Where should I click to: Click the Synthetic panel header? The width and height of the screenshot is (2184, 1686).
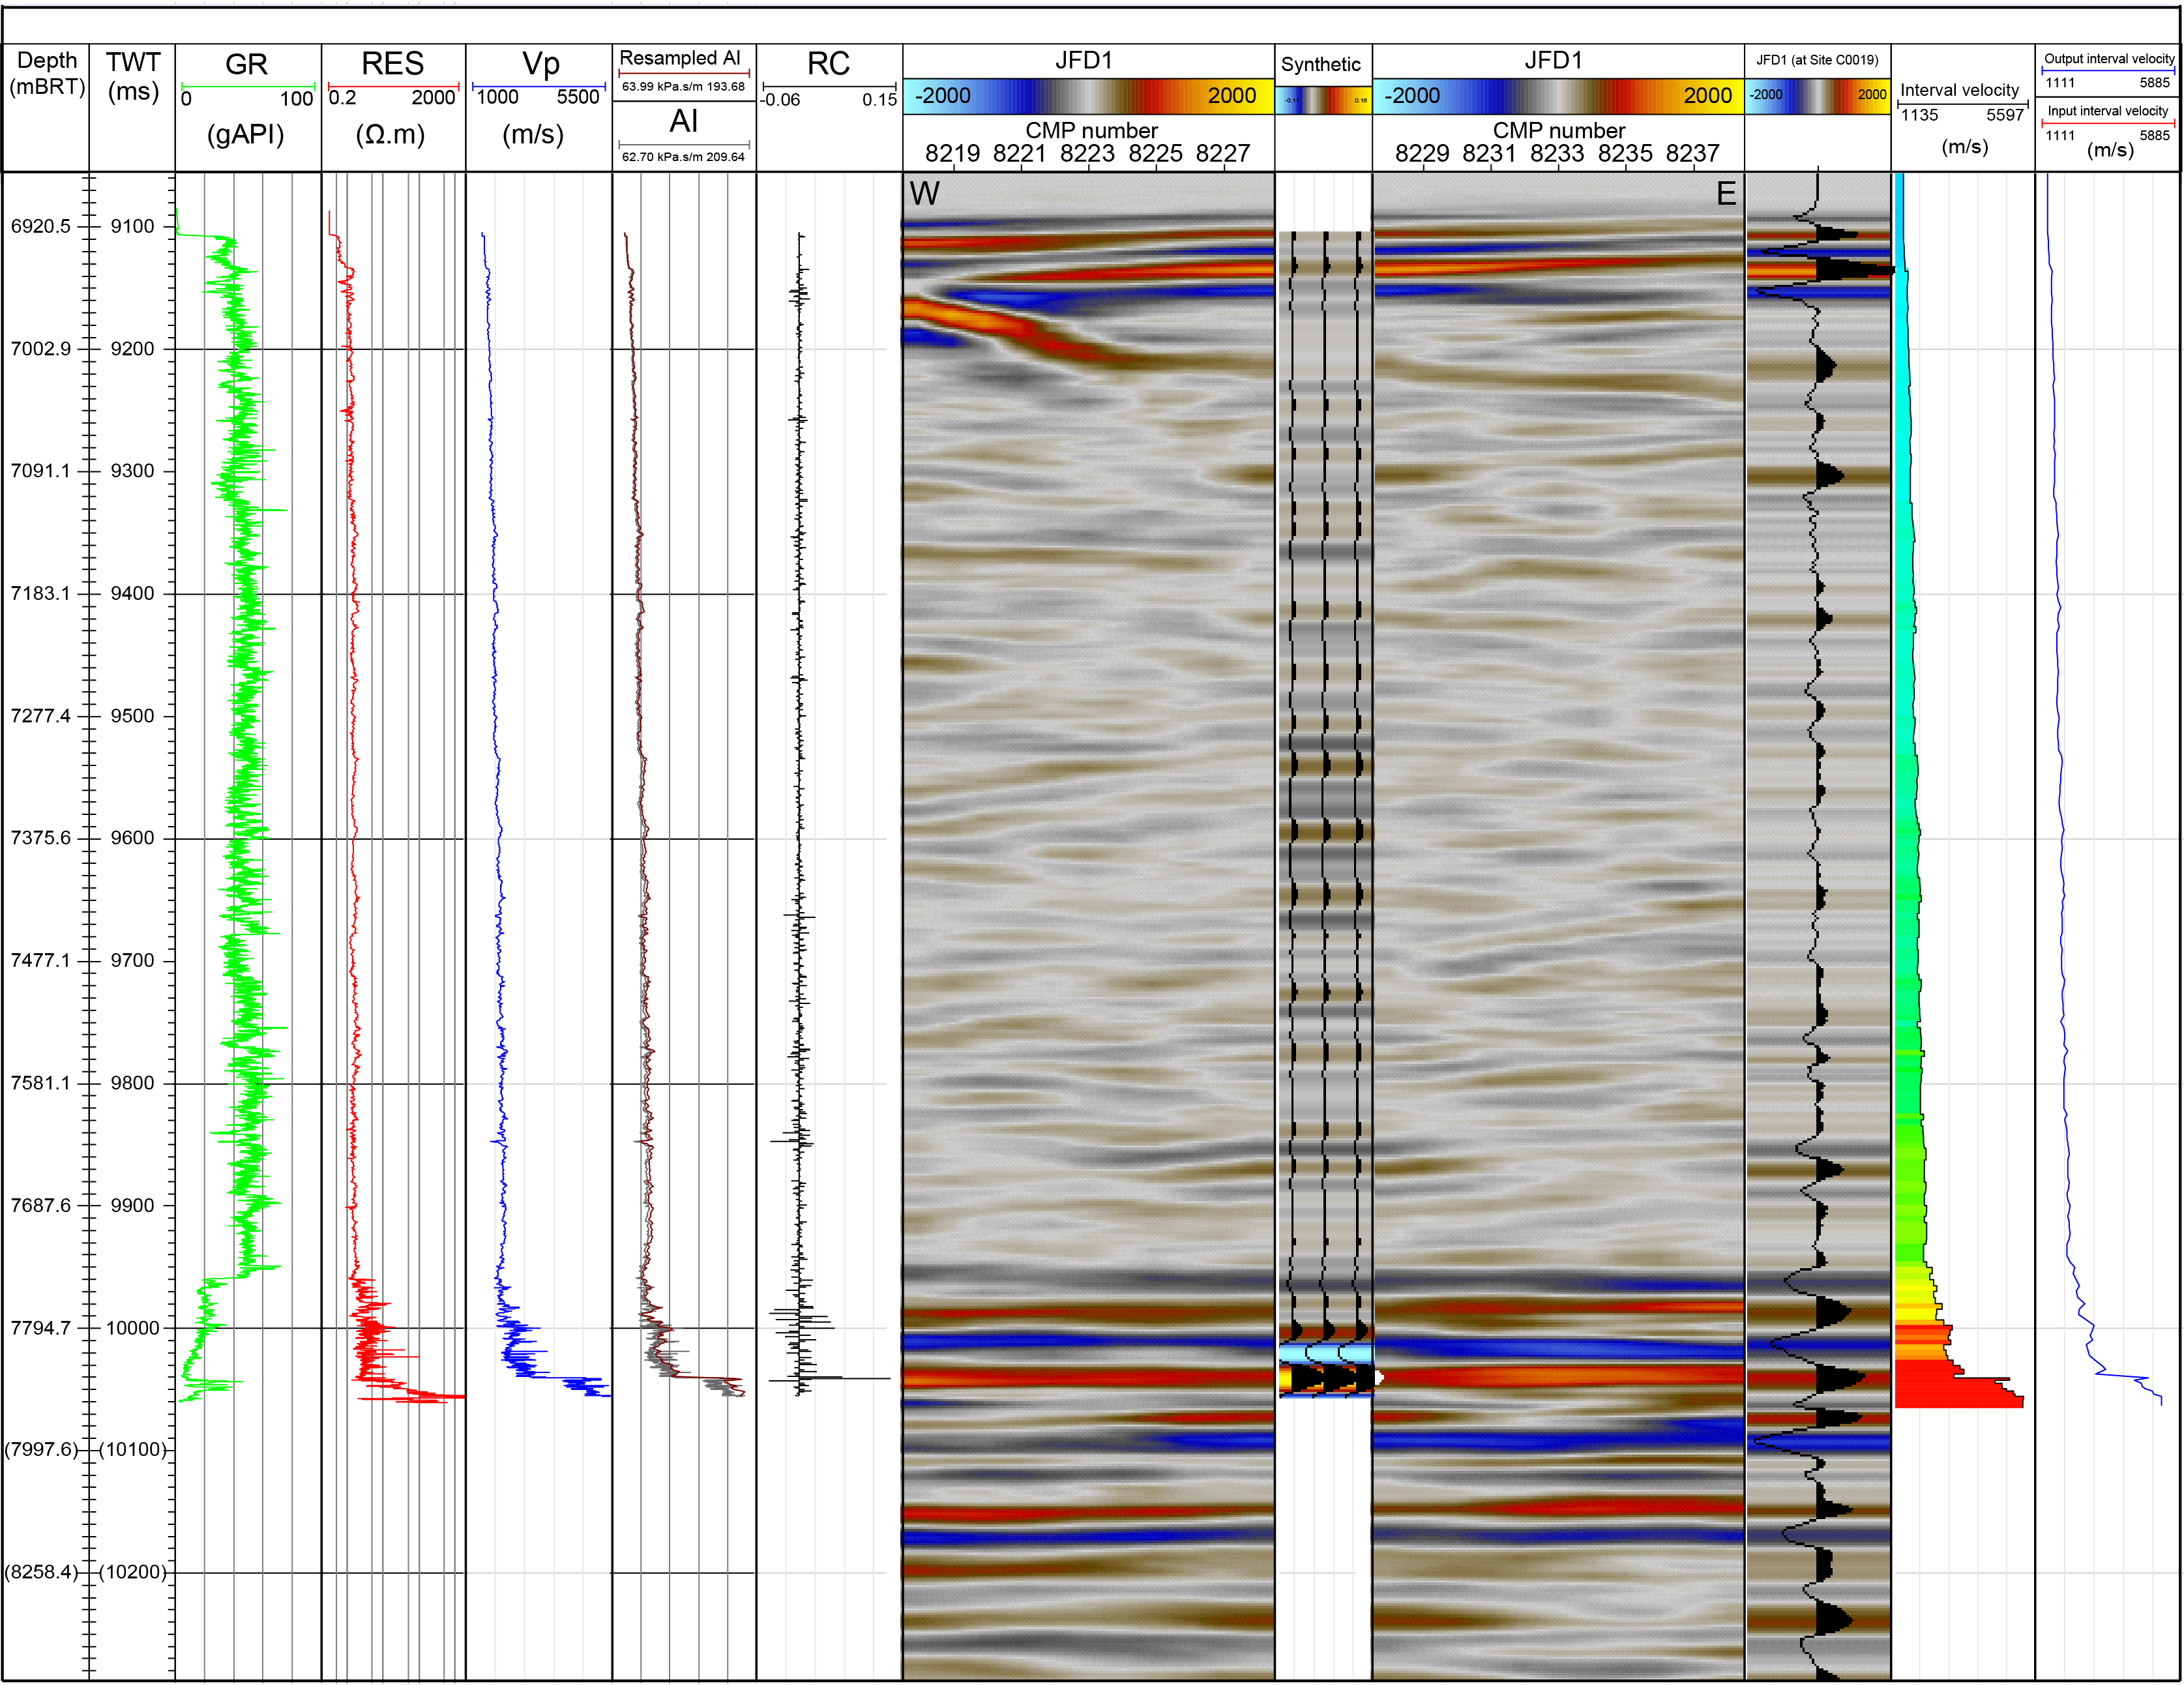pyautogui.click(x=1321, y=65)
